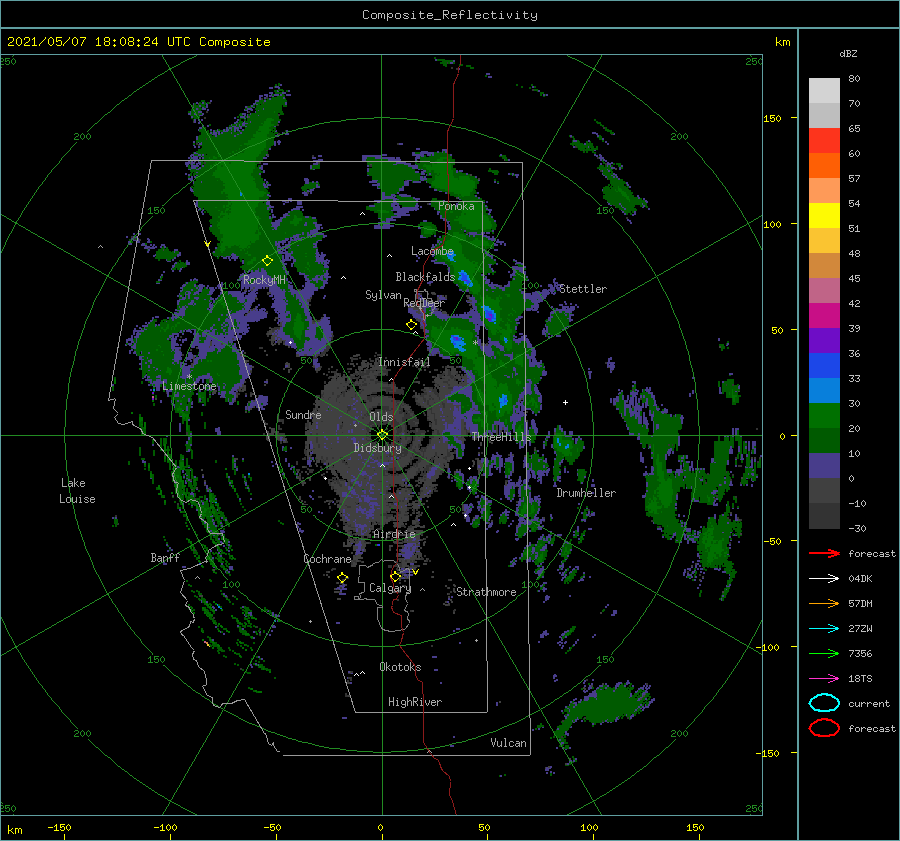Viewport: 900px width, 841px height.
Task: Click the yellow diamond marker near RockyMH
Action: 267,261
